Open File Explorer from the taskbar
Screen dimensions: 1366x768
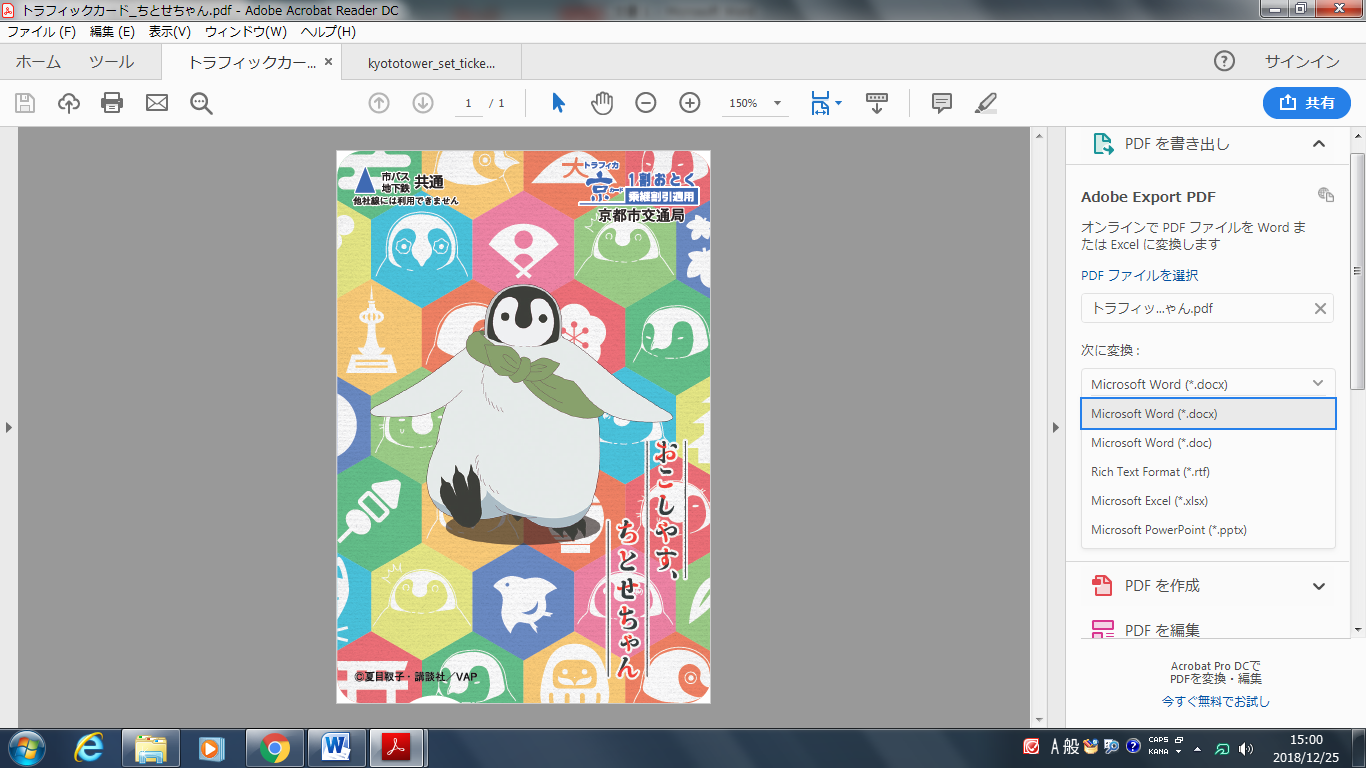click(x=151, y=747)
